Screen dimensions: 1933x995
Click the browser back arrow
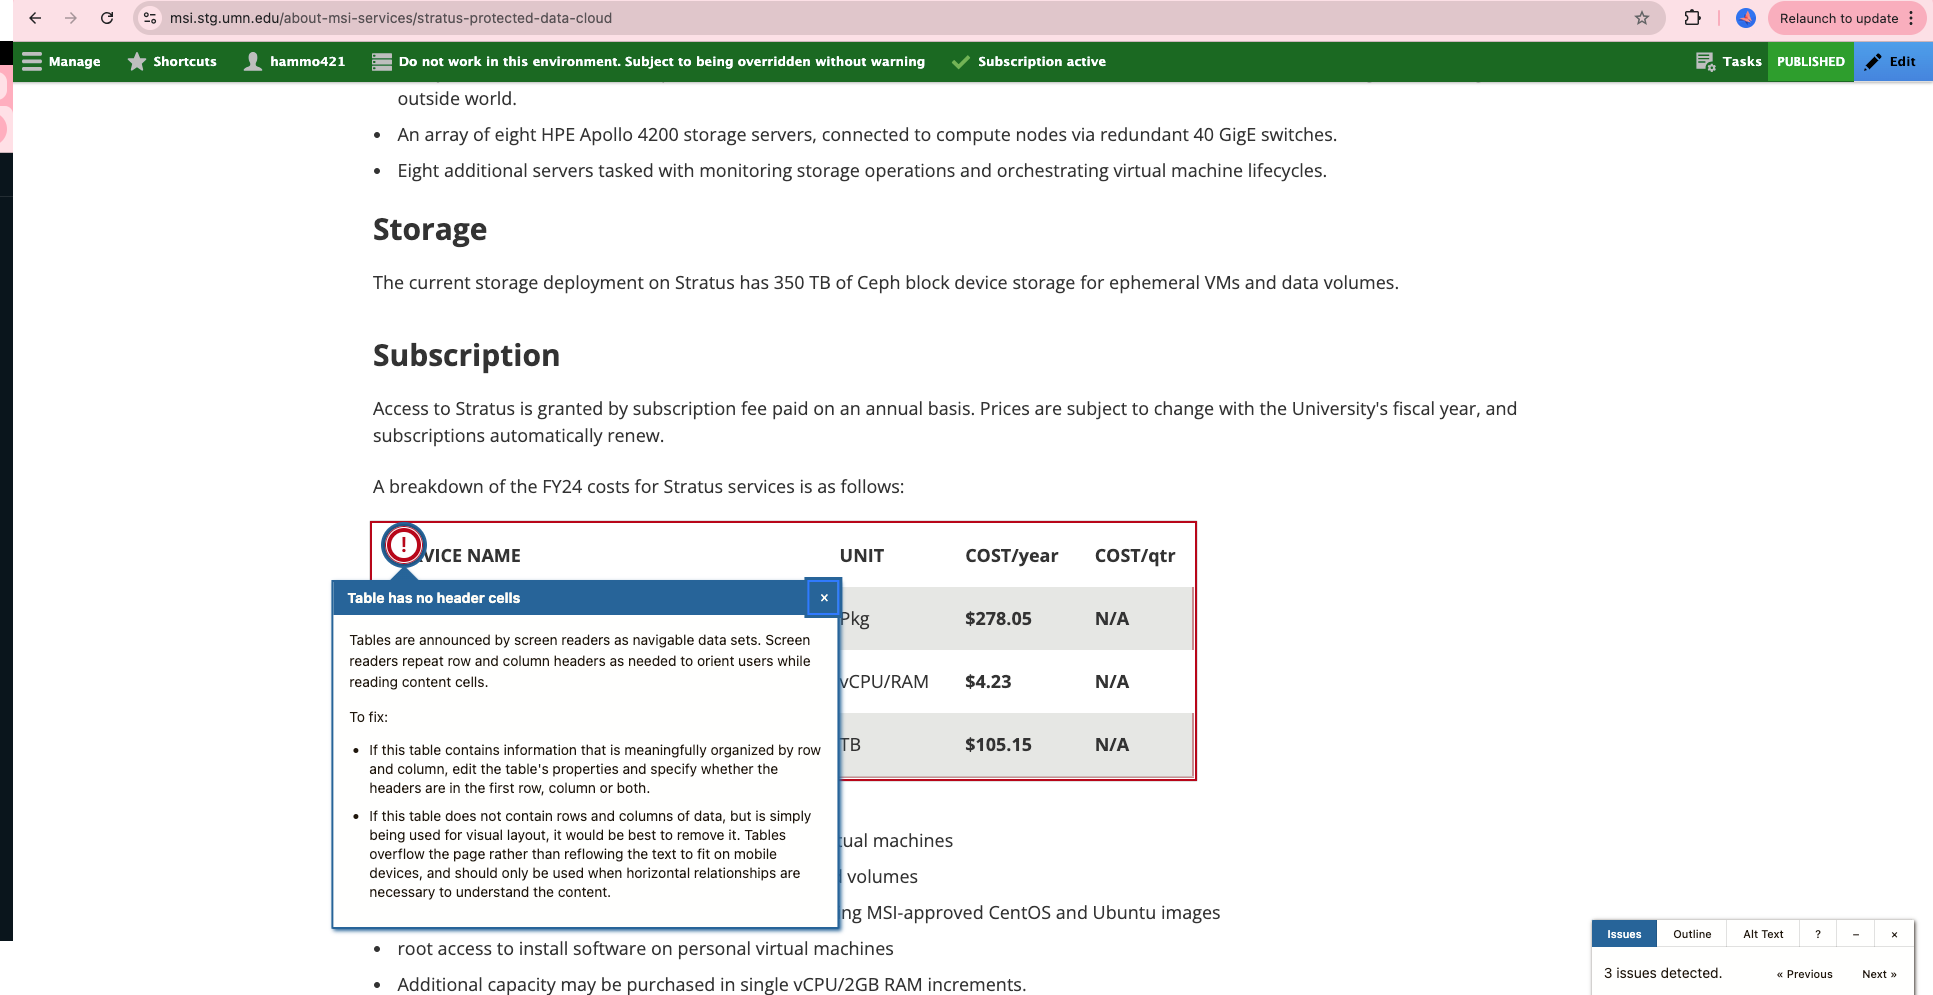point(35,18)
